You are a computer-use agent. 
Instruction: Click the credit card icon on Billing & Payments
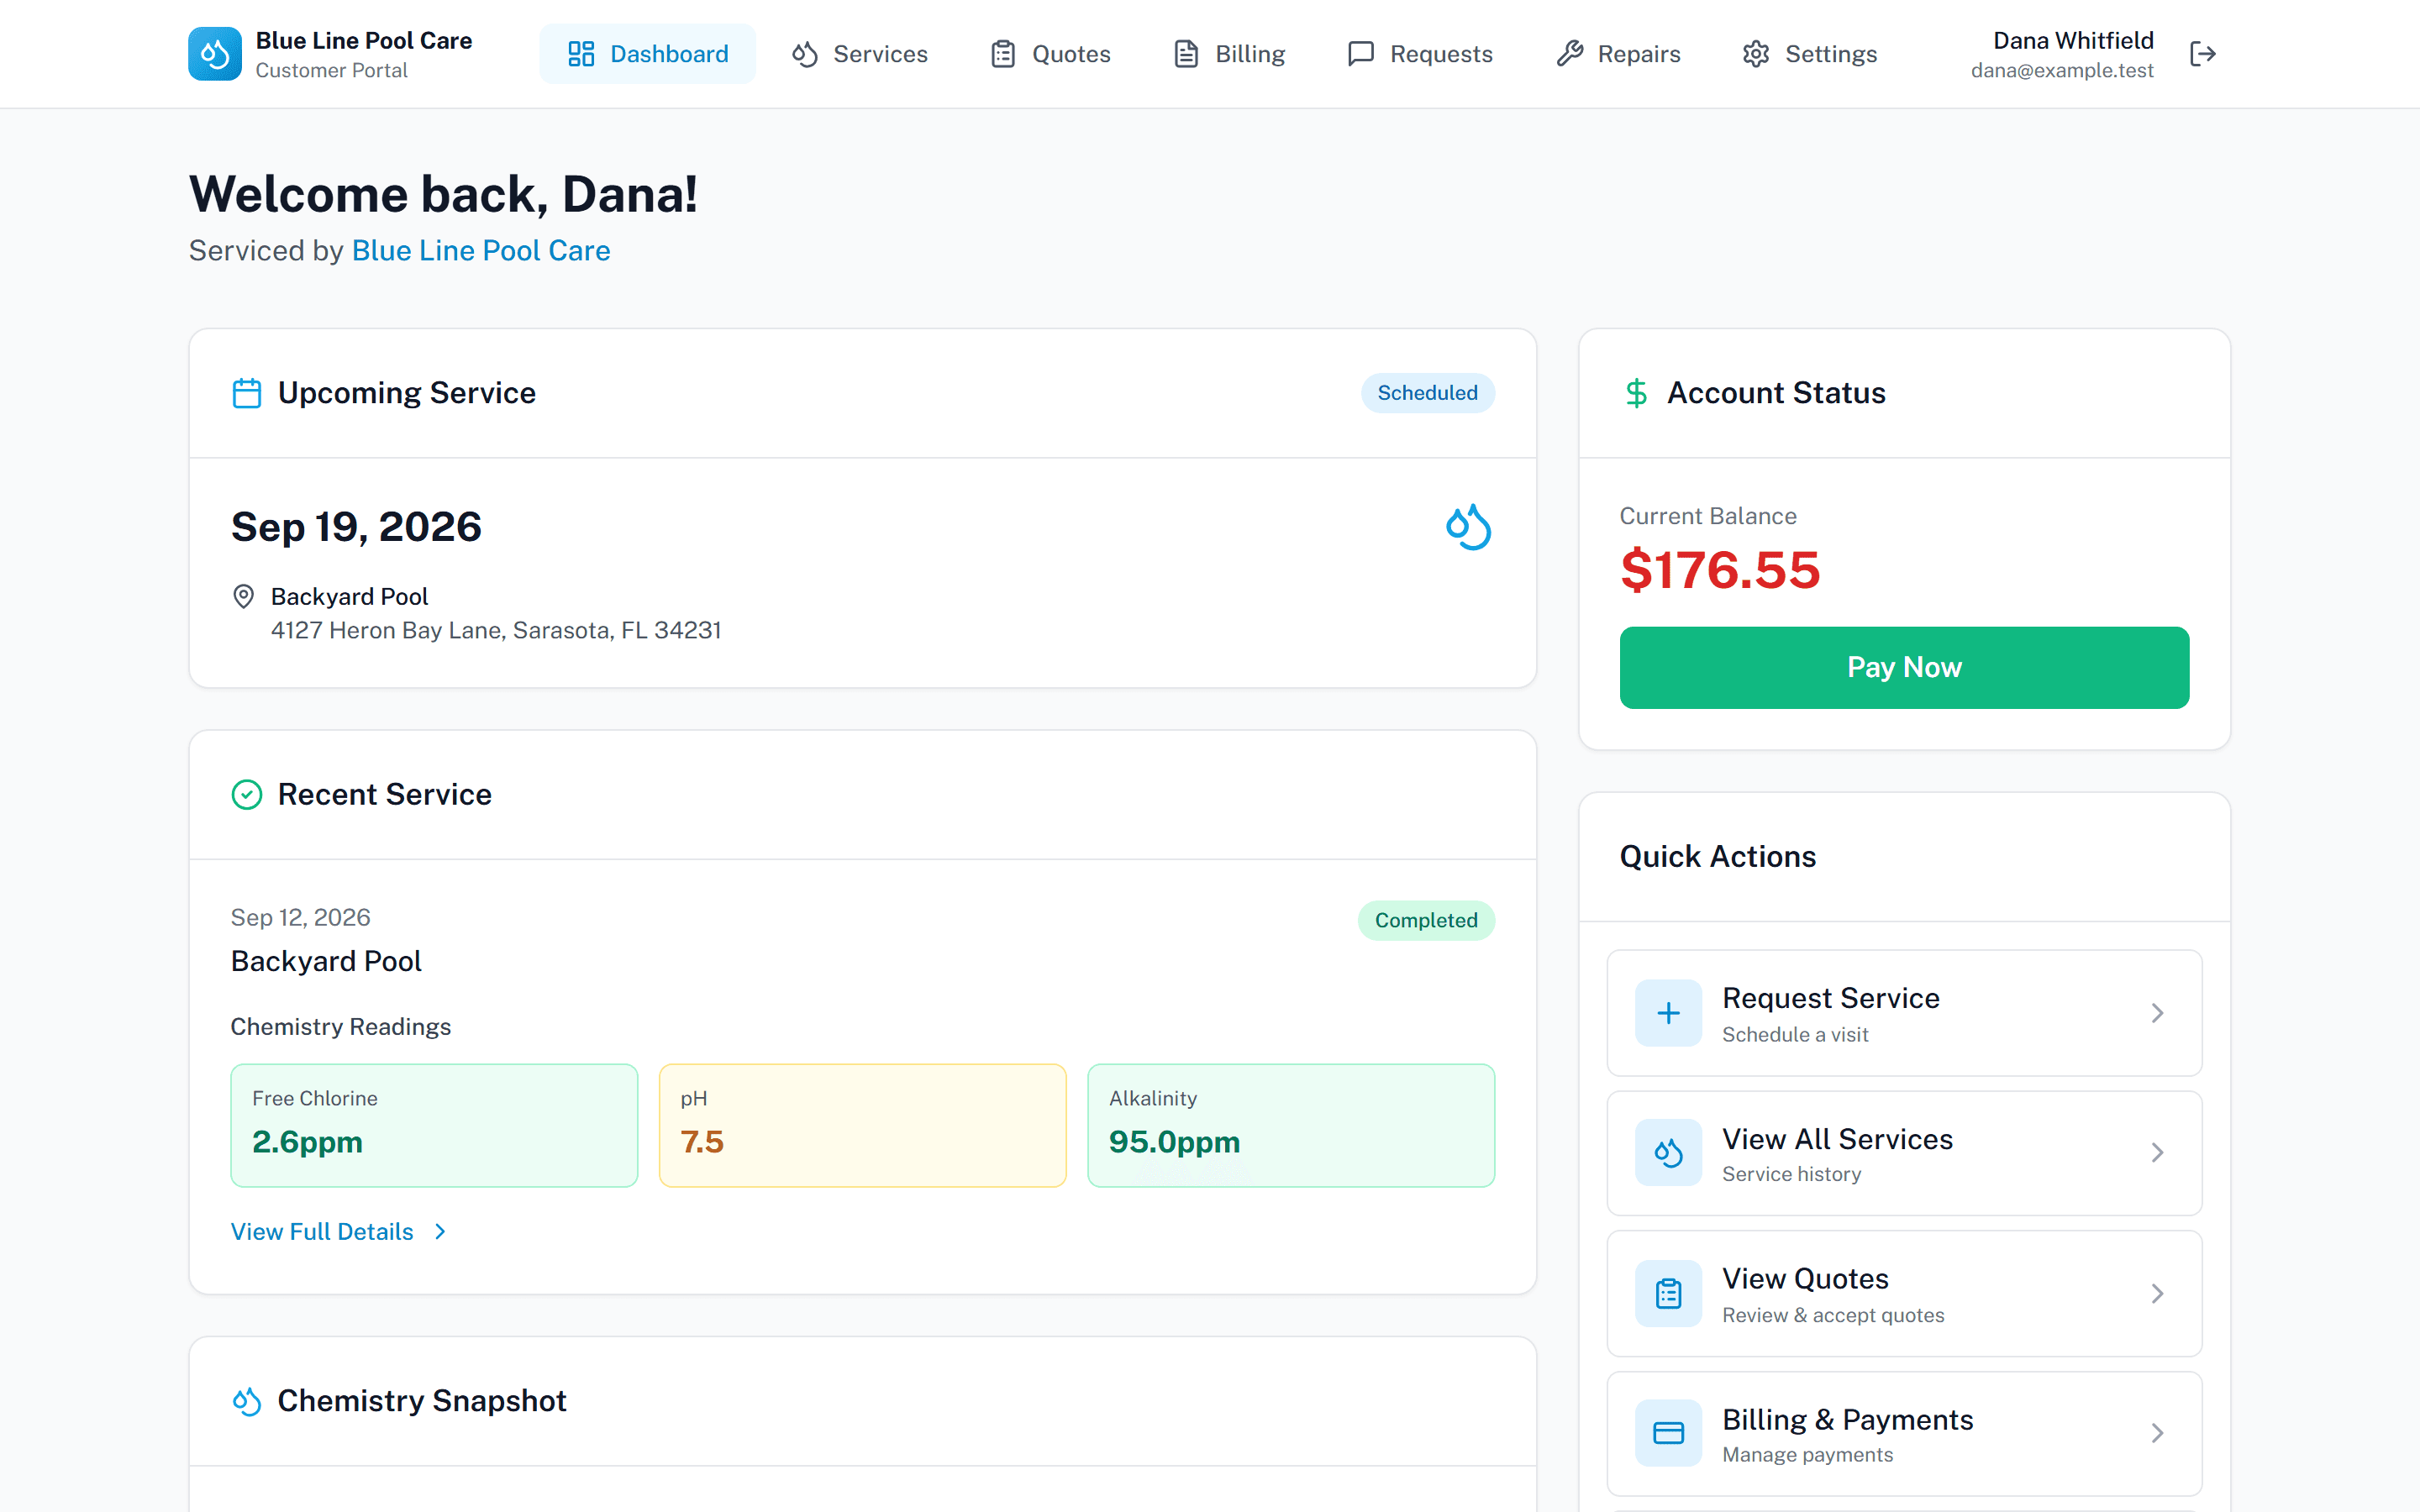coord(1668,1433)
